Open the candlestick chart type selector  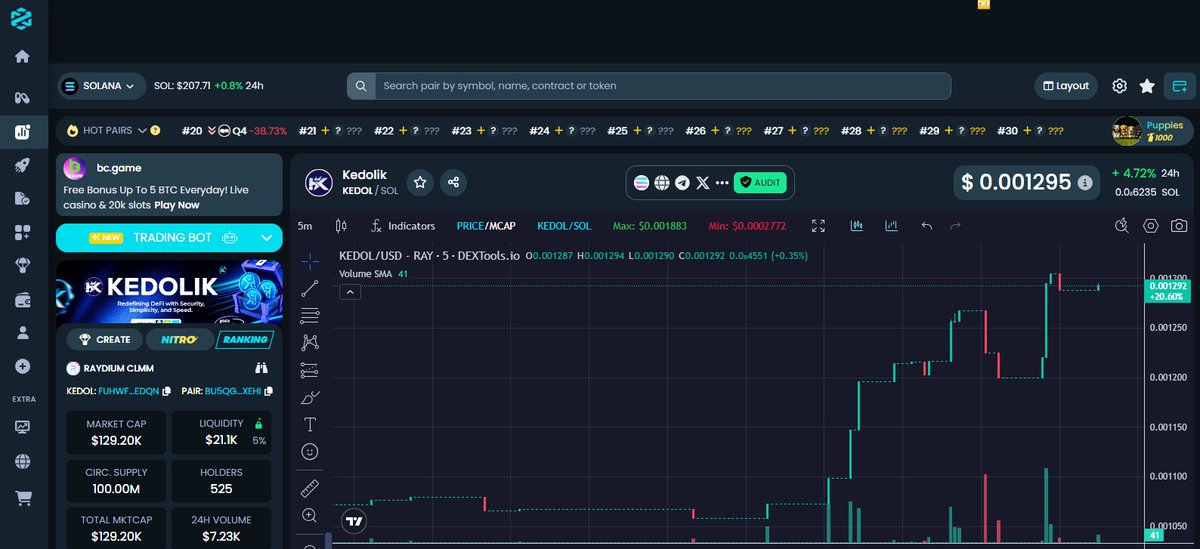point(341,226)
